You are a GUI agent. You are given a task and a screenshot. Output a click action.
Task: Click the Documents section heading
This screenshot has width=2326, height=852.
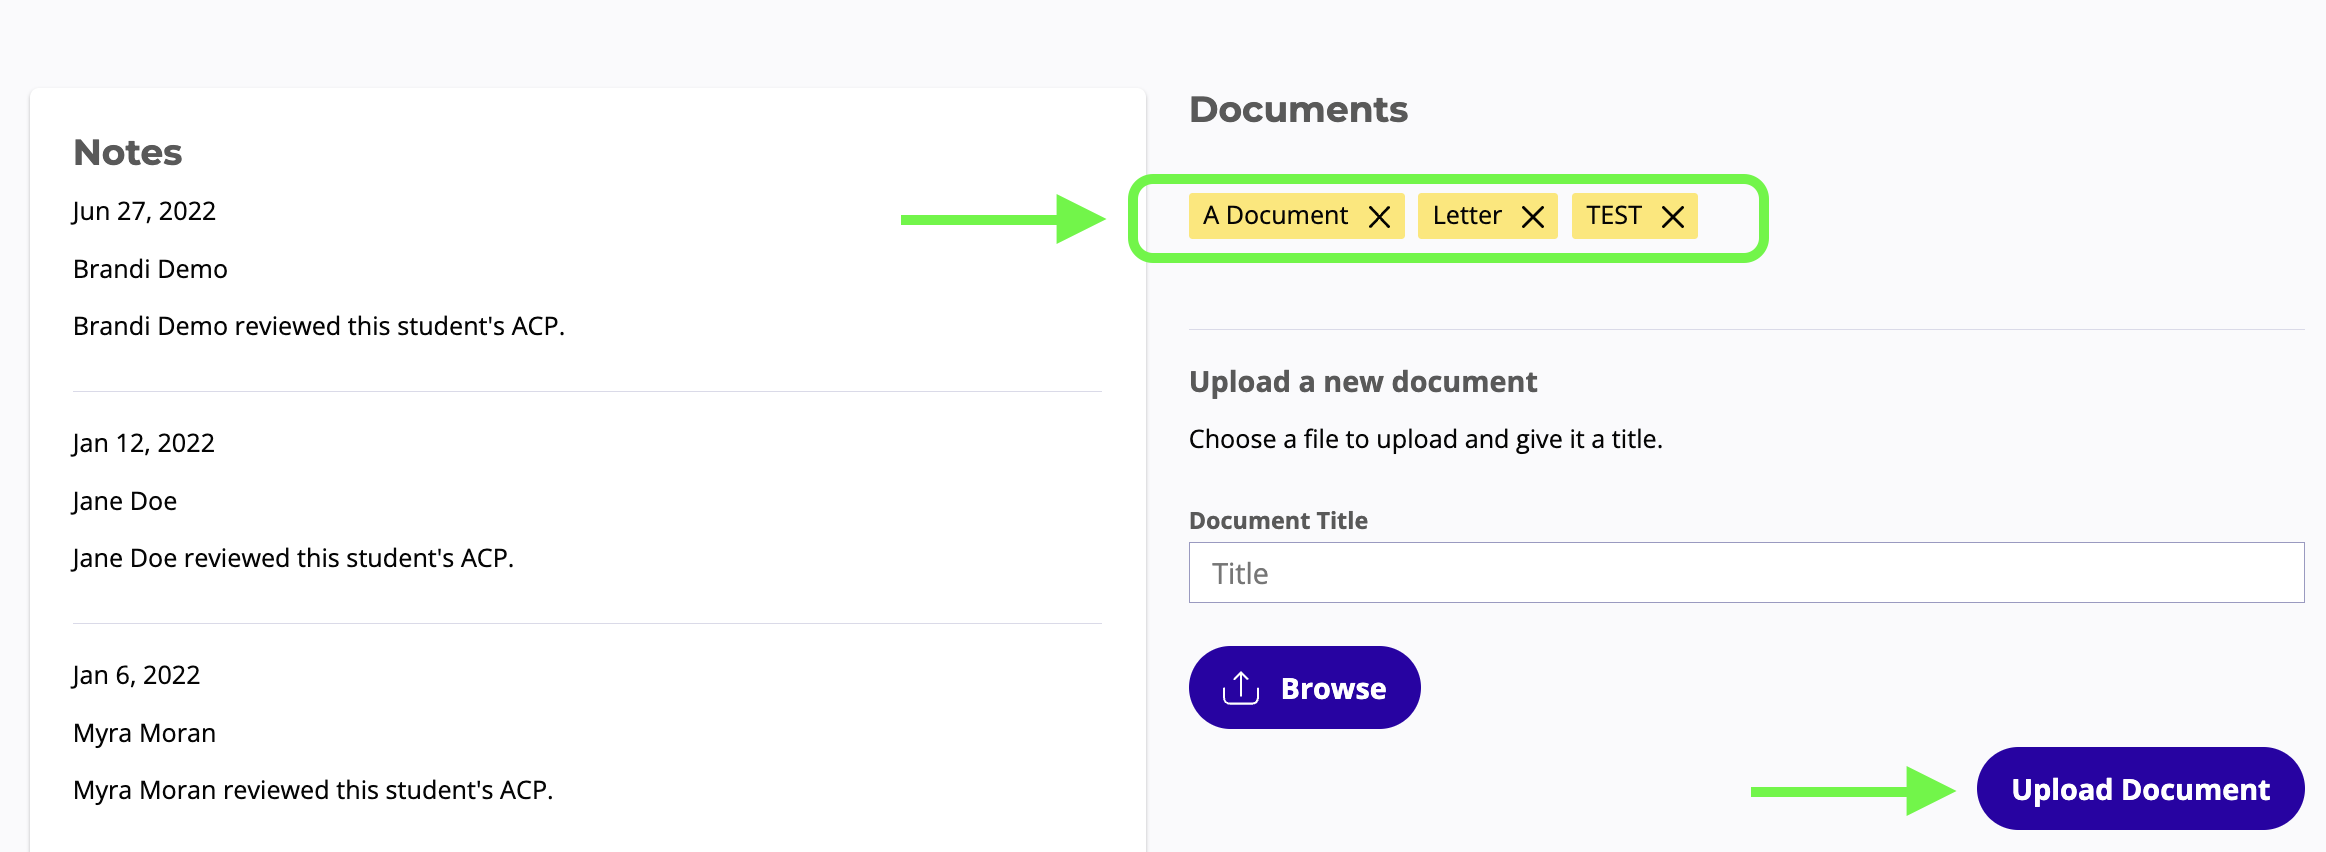[x=1298, y=110]
